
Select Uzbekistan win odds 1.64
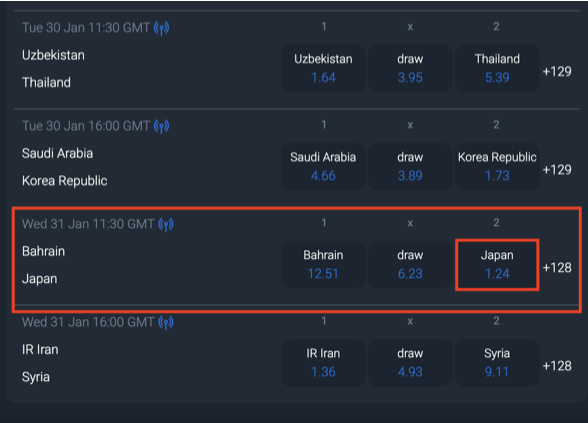[x=323, y=69]
